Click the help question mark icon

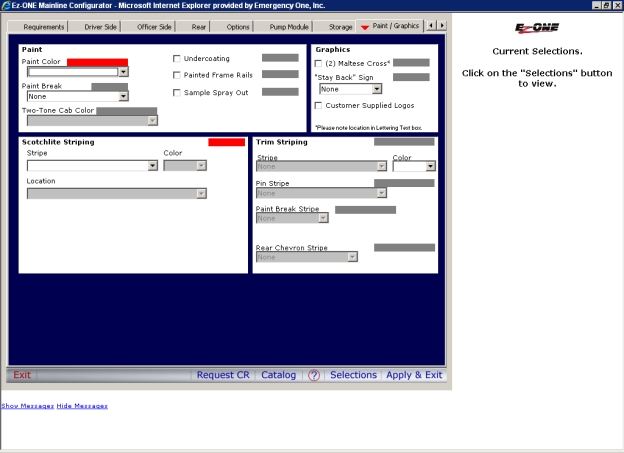(x=314, y=375)
